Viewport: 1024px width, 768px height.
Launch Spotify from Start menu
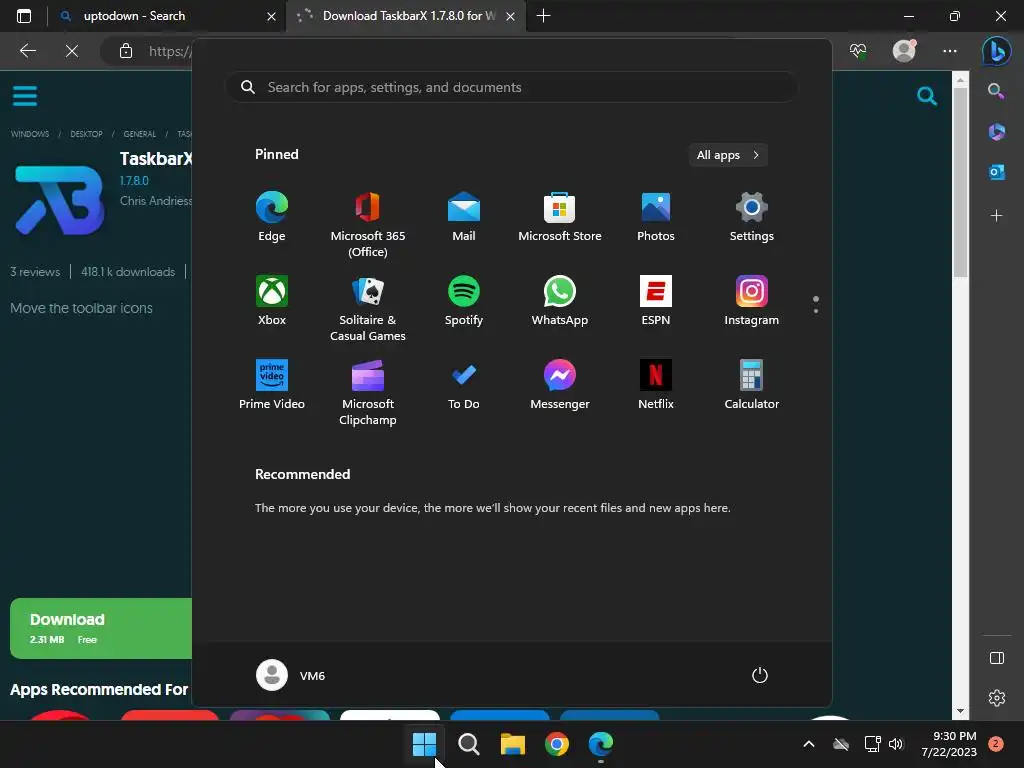click(x=464, y=301)
